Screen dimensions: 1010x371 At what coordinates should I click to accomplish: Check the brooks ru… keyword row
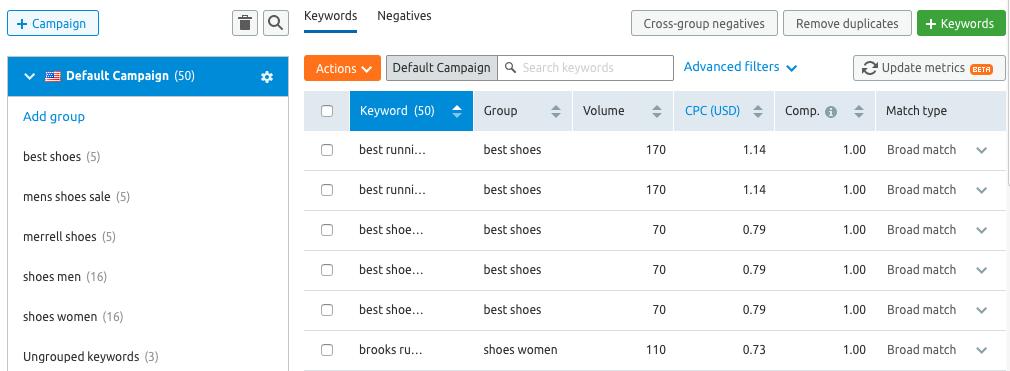pos(327,350)
